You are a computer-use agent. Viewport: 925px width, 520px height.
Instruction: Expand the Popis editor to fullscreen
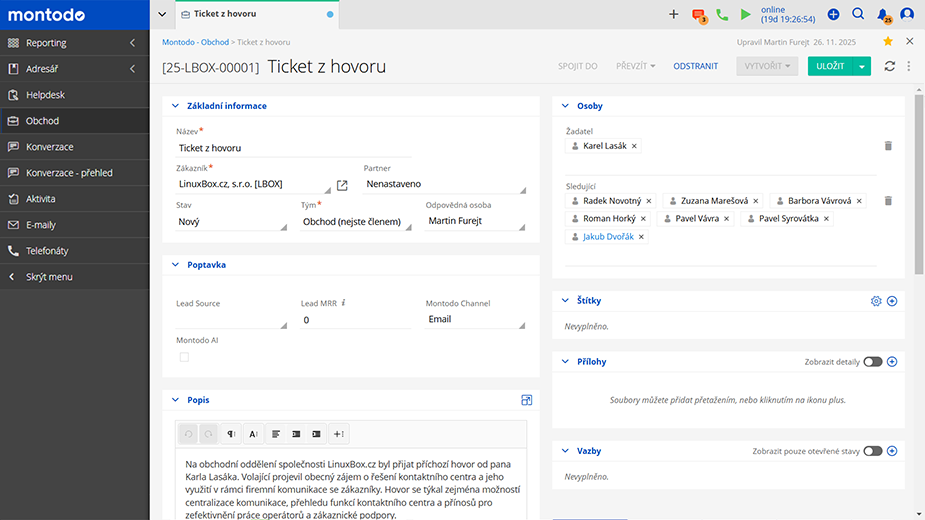526,400
